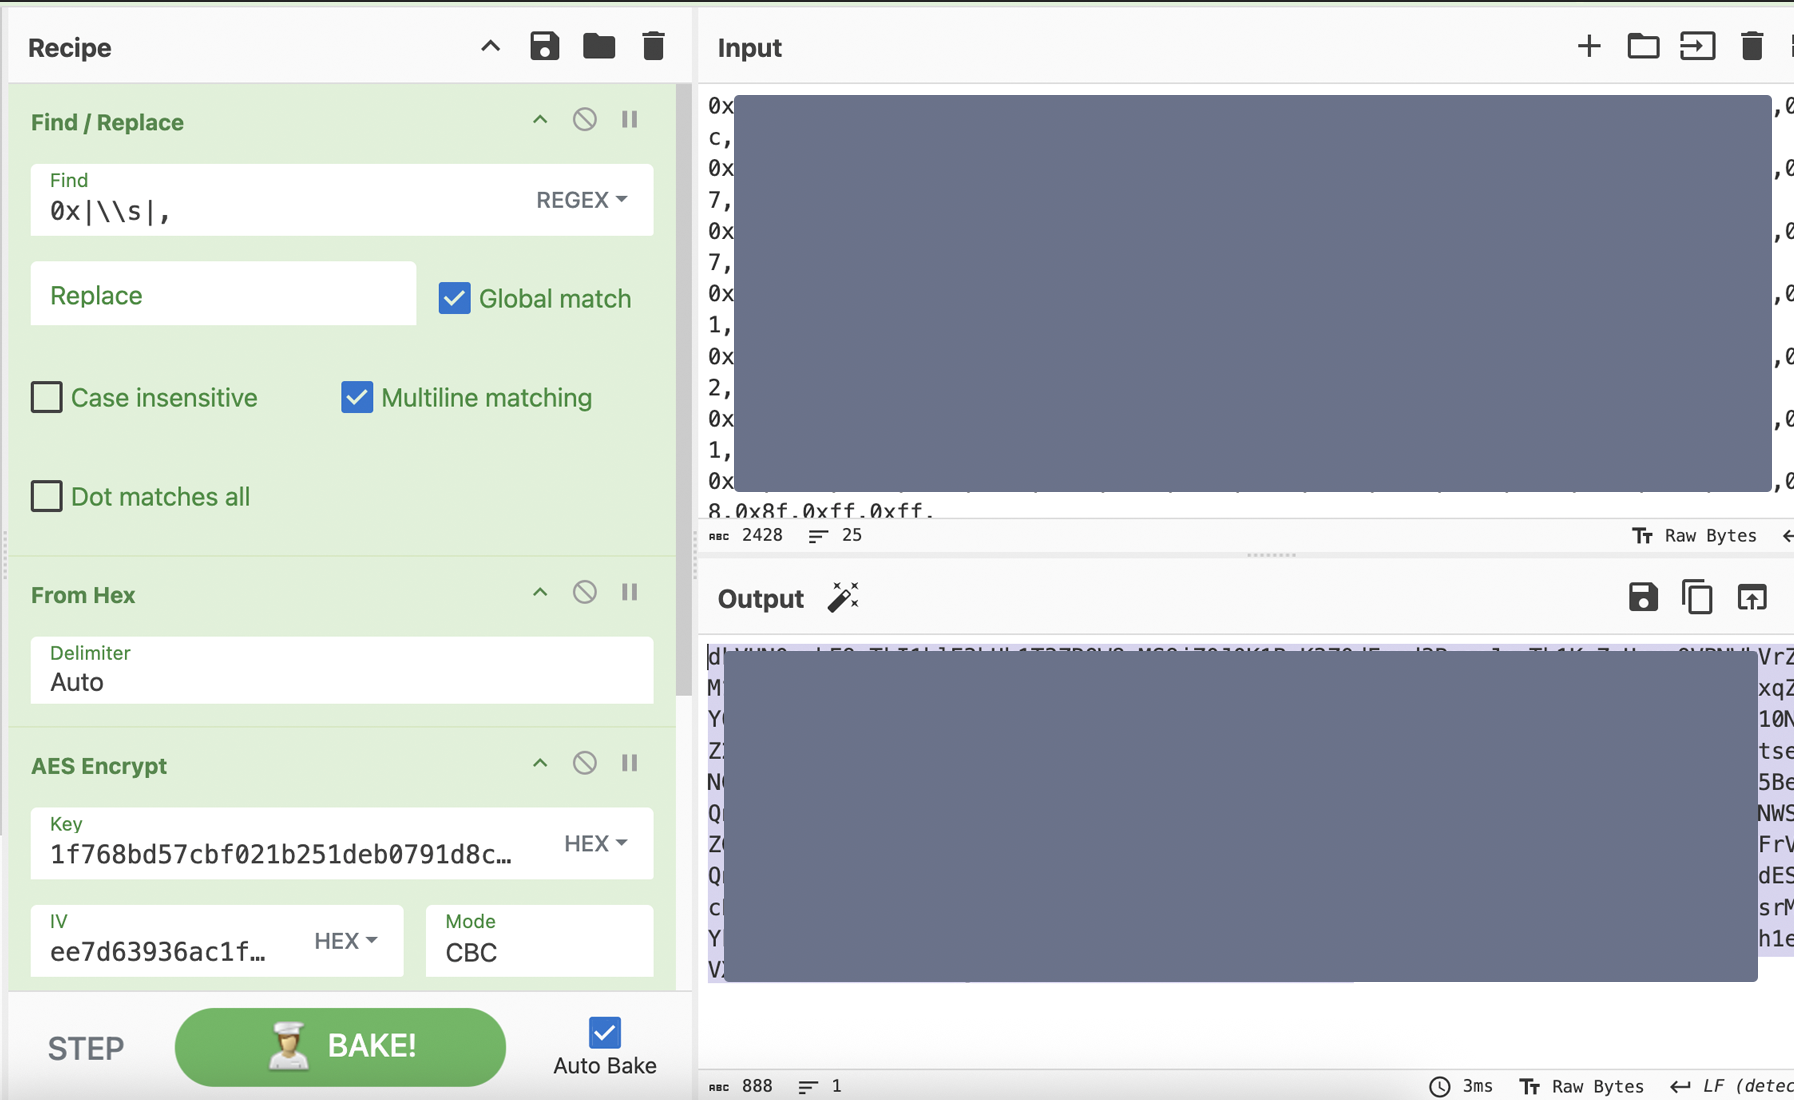The image size is (1794, 1100).
Task: Uncheck the Global match checkbox
Action: coord(455,298)
